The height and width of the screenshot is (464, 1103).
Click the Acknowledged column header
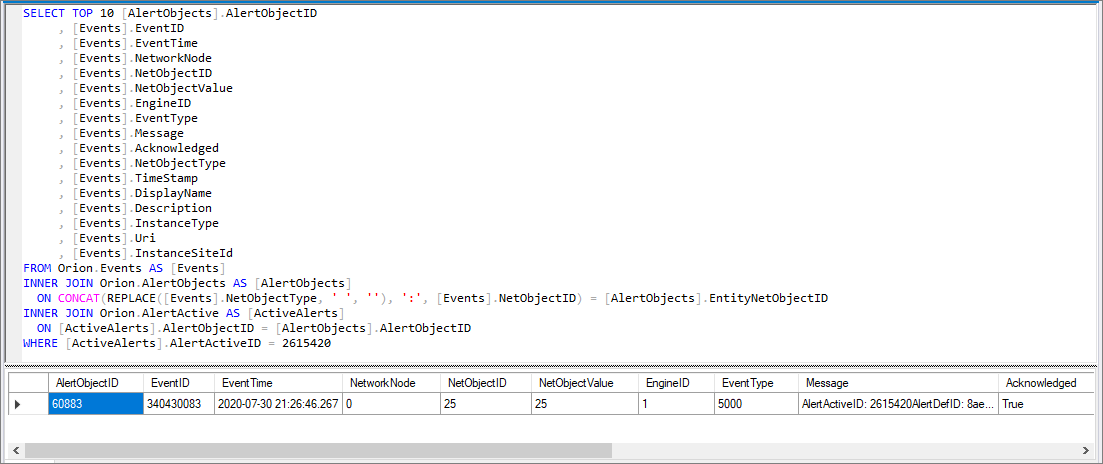pyautogui.click(x=1047, y=383)
